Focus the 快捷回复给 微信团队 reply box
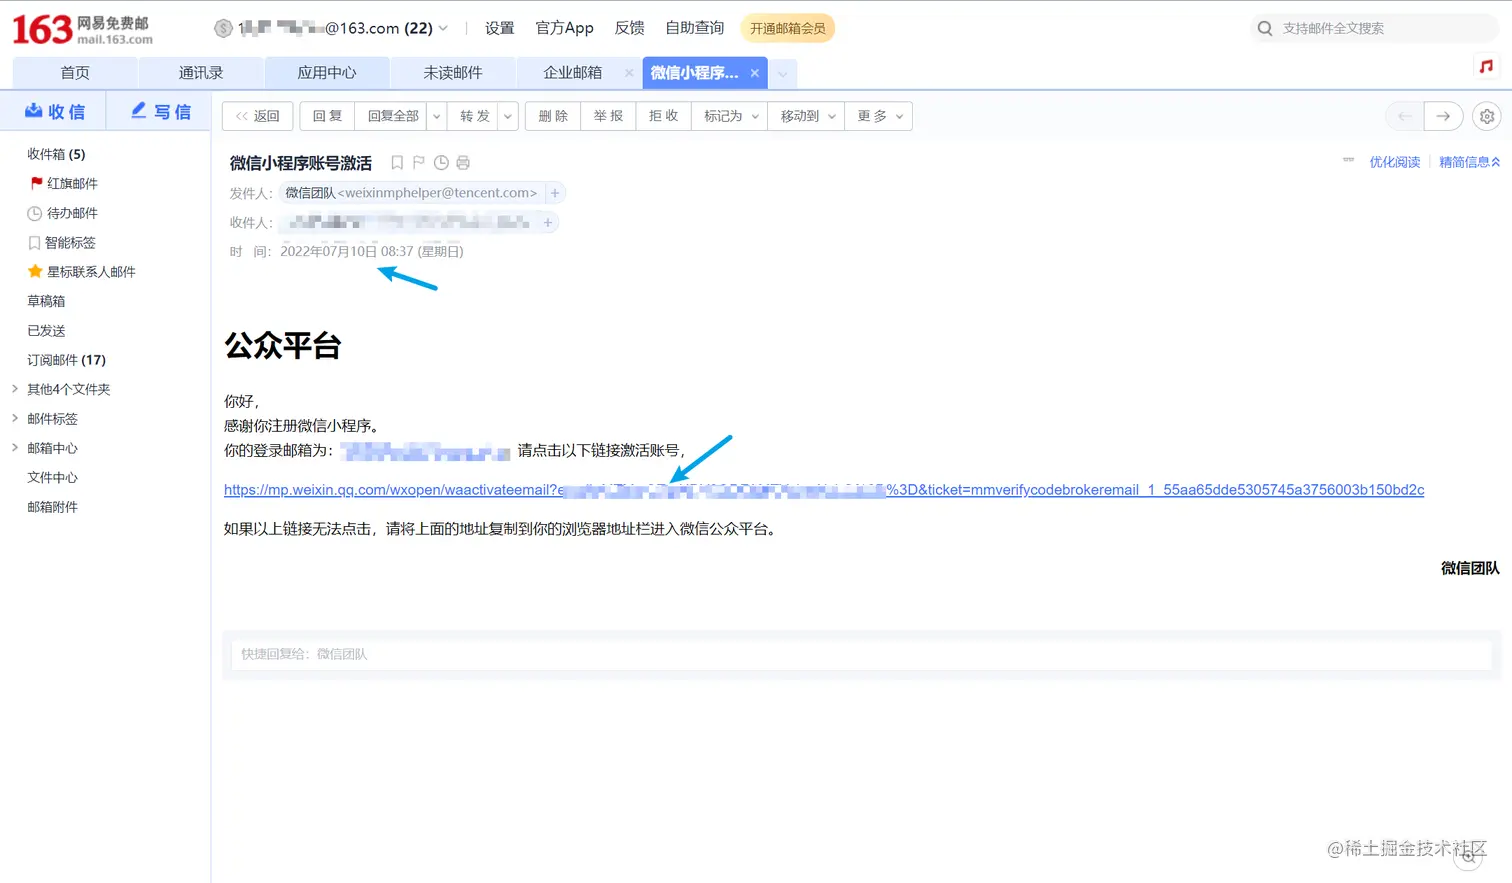 click(x=861, y=654)
